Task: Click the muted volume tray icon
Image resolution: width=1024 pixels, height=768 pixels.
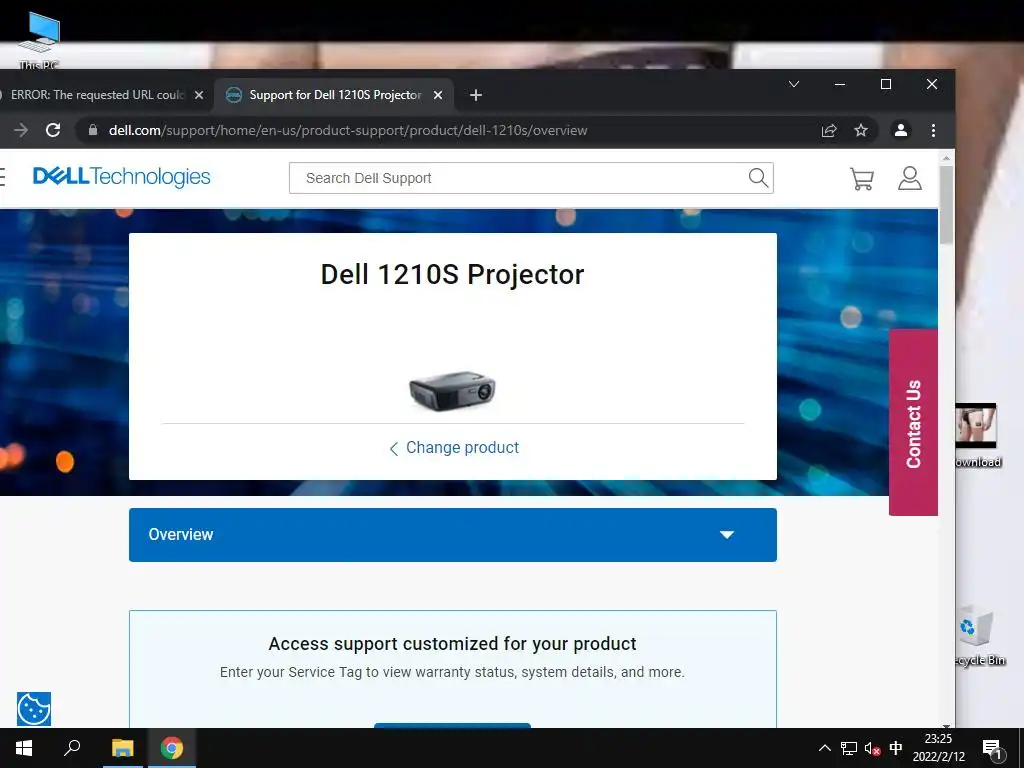Action: tap(872, 748)
